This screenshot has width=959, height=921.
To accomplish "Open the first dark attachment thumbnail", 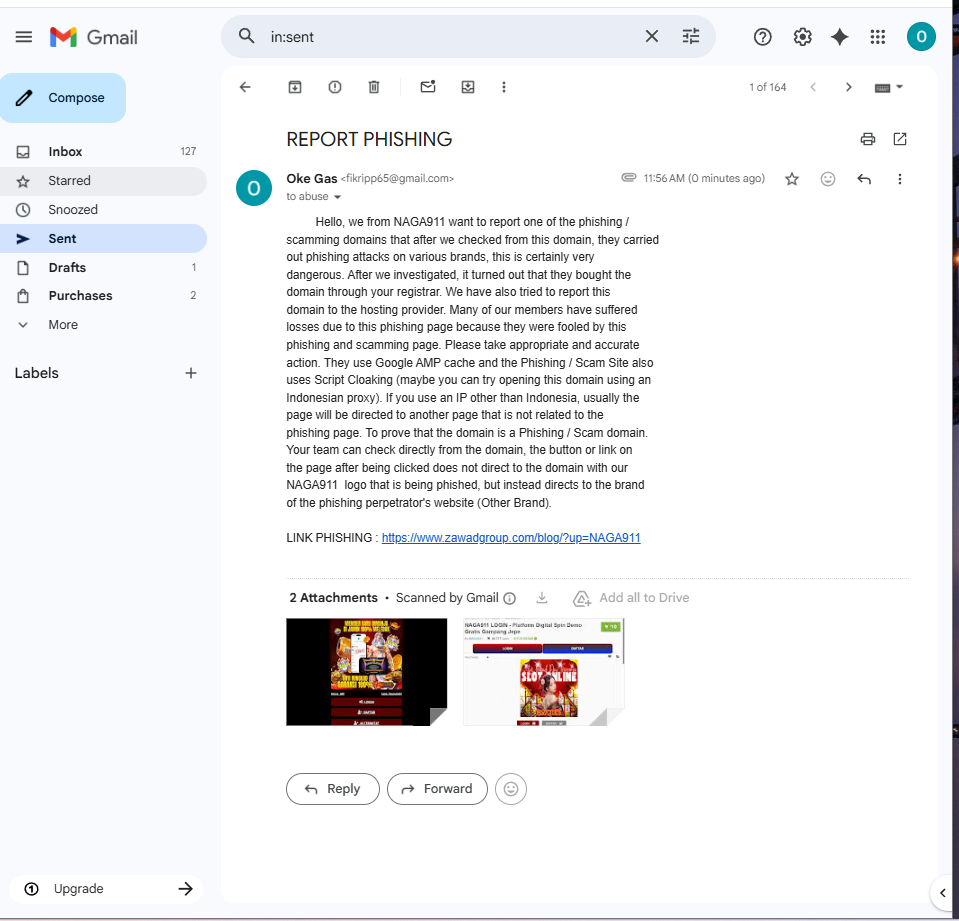I will tap(366, 671).
